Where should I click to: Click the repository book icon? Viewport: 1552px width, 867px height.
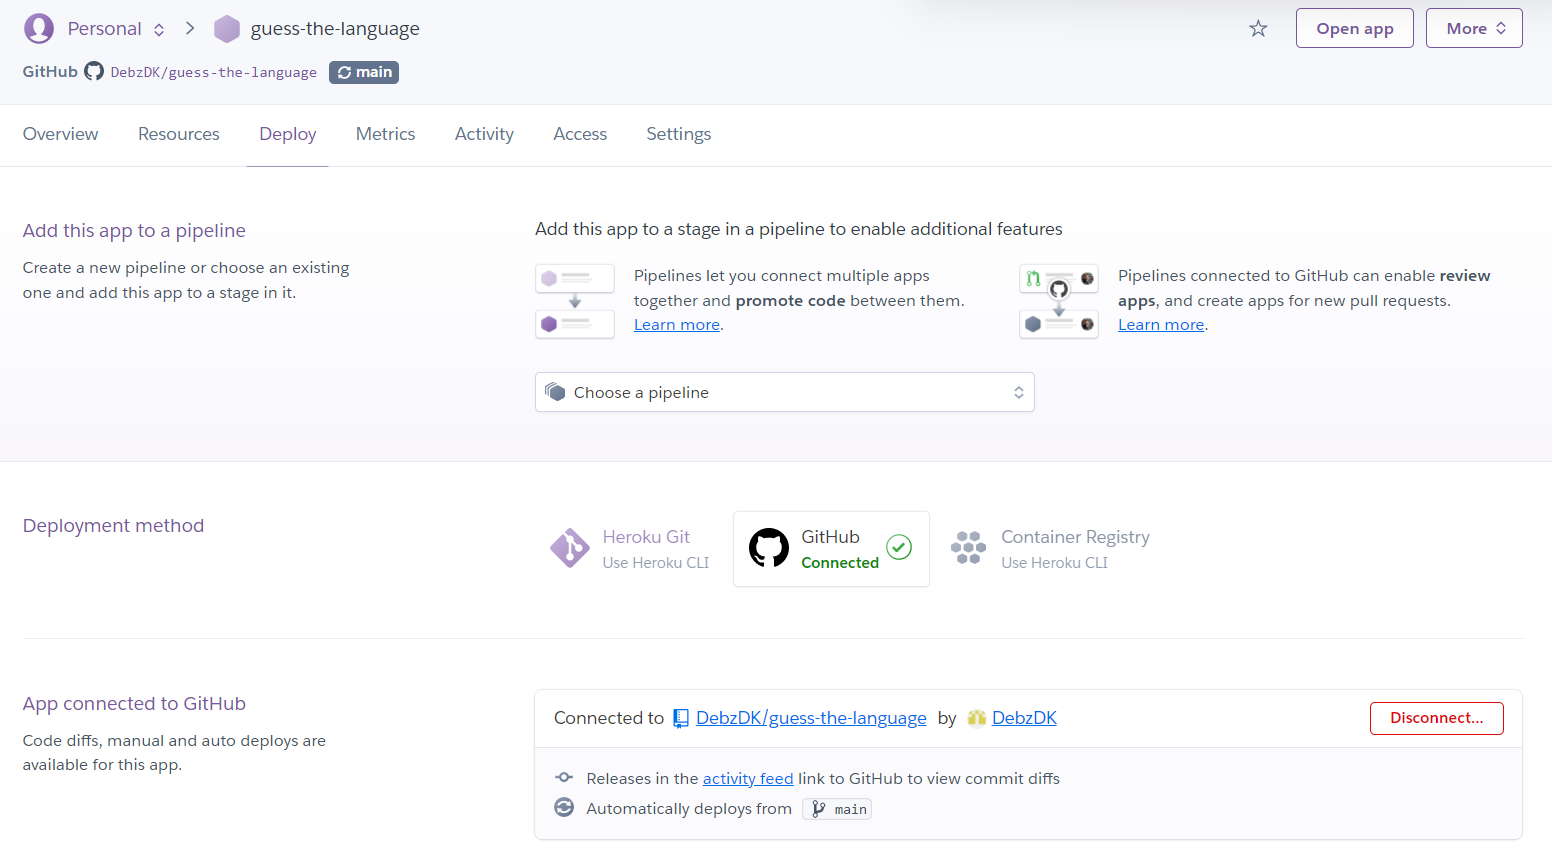pyautogui.click(x=681, y=718)
